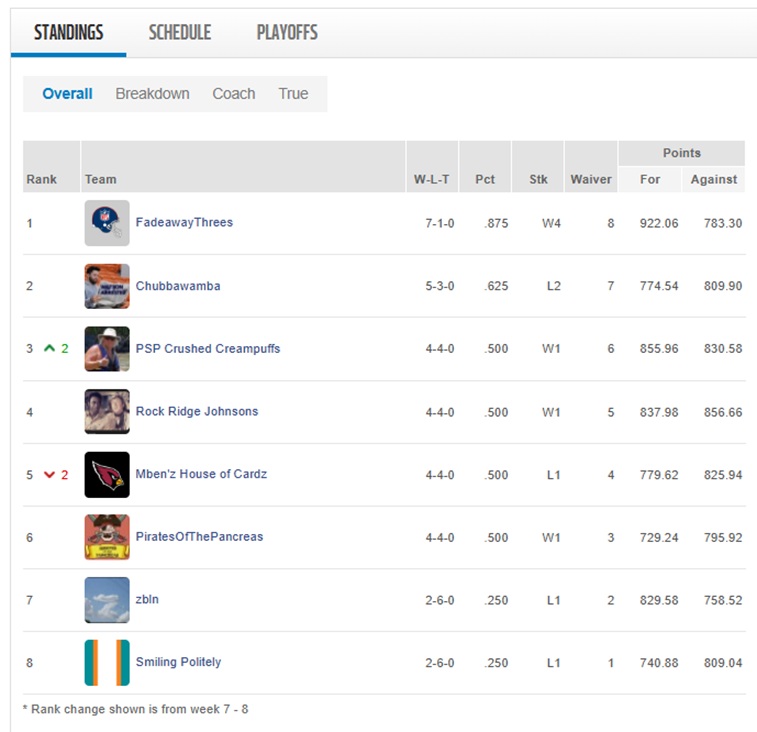Open FadeawayThrees team link
The image size is (757, 732).
point(184,222)
